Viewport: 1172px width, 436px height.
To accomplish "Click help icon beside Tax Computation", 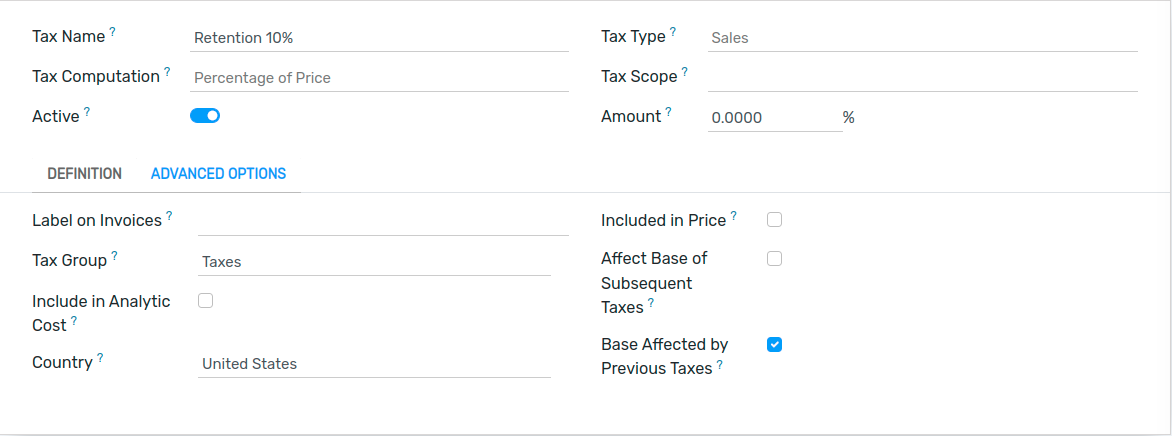I will click(167, 72).
